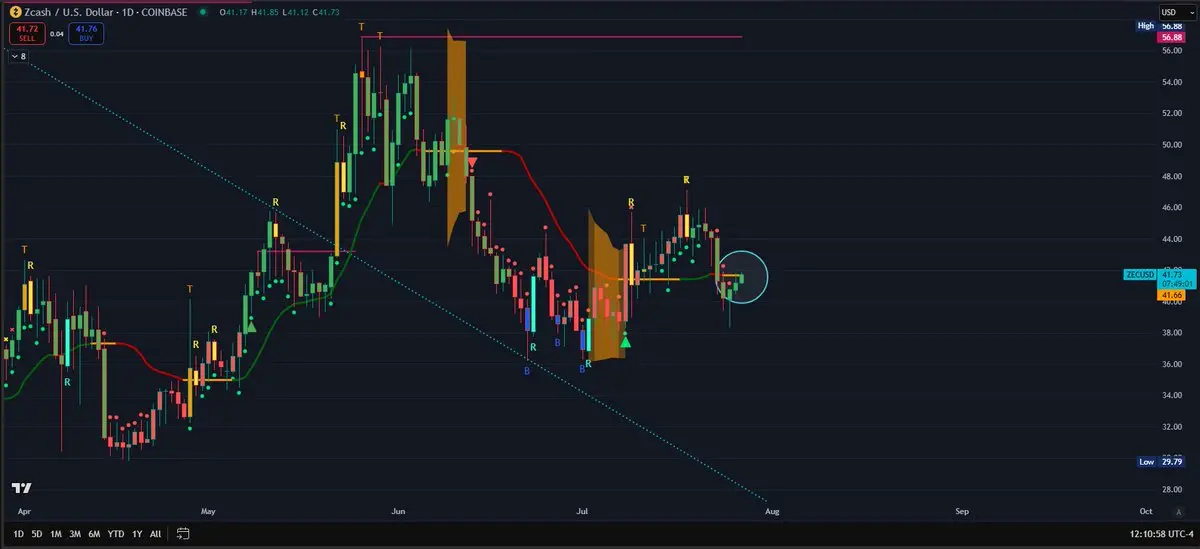The width and height of the screenshot is (1200, 549).
Task: Select the 1Y time range
Action: pyautogui.click(x=136, y=534)
